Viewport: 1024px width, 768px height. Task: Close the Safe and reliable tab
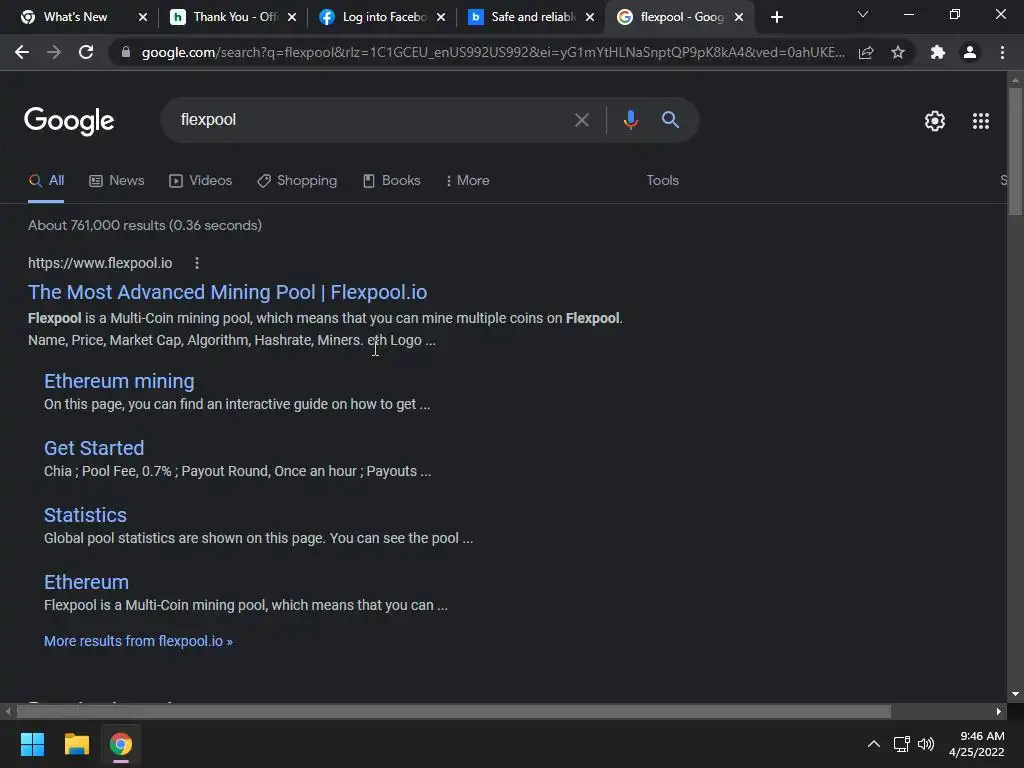point(590,17)
